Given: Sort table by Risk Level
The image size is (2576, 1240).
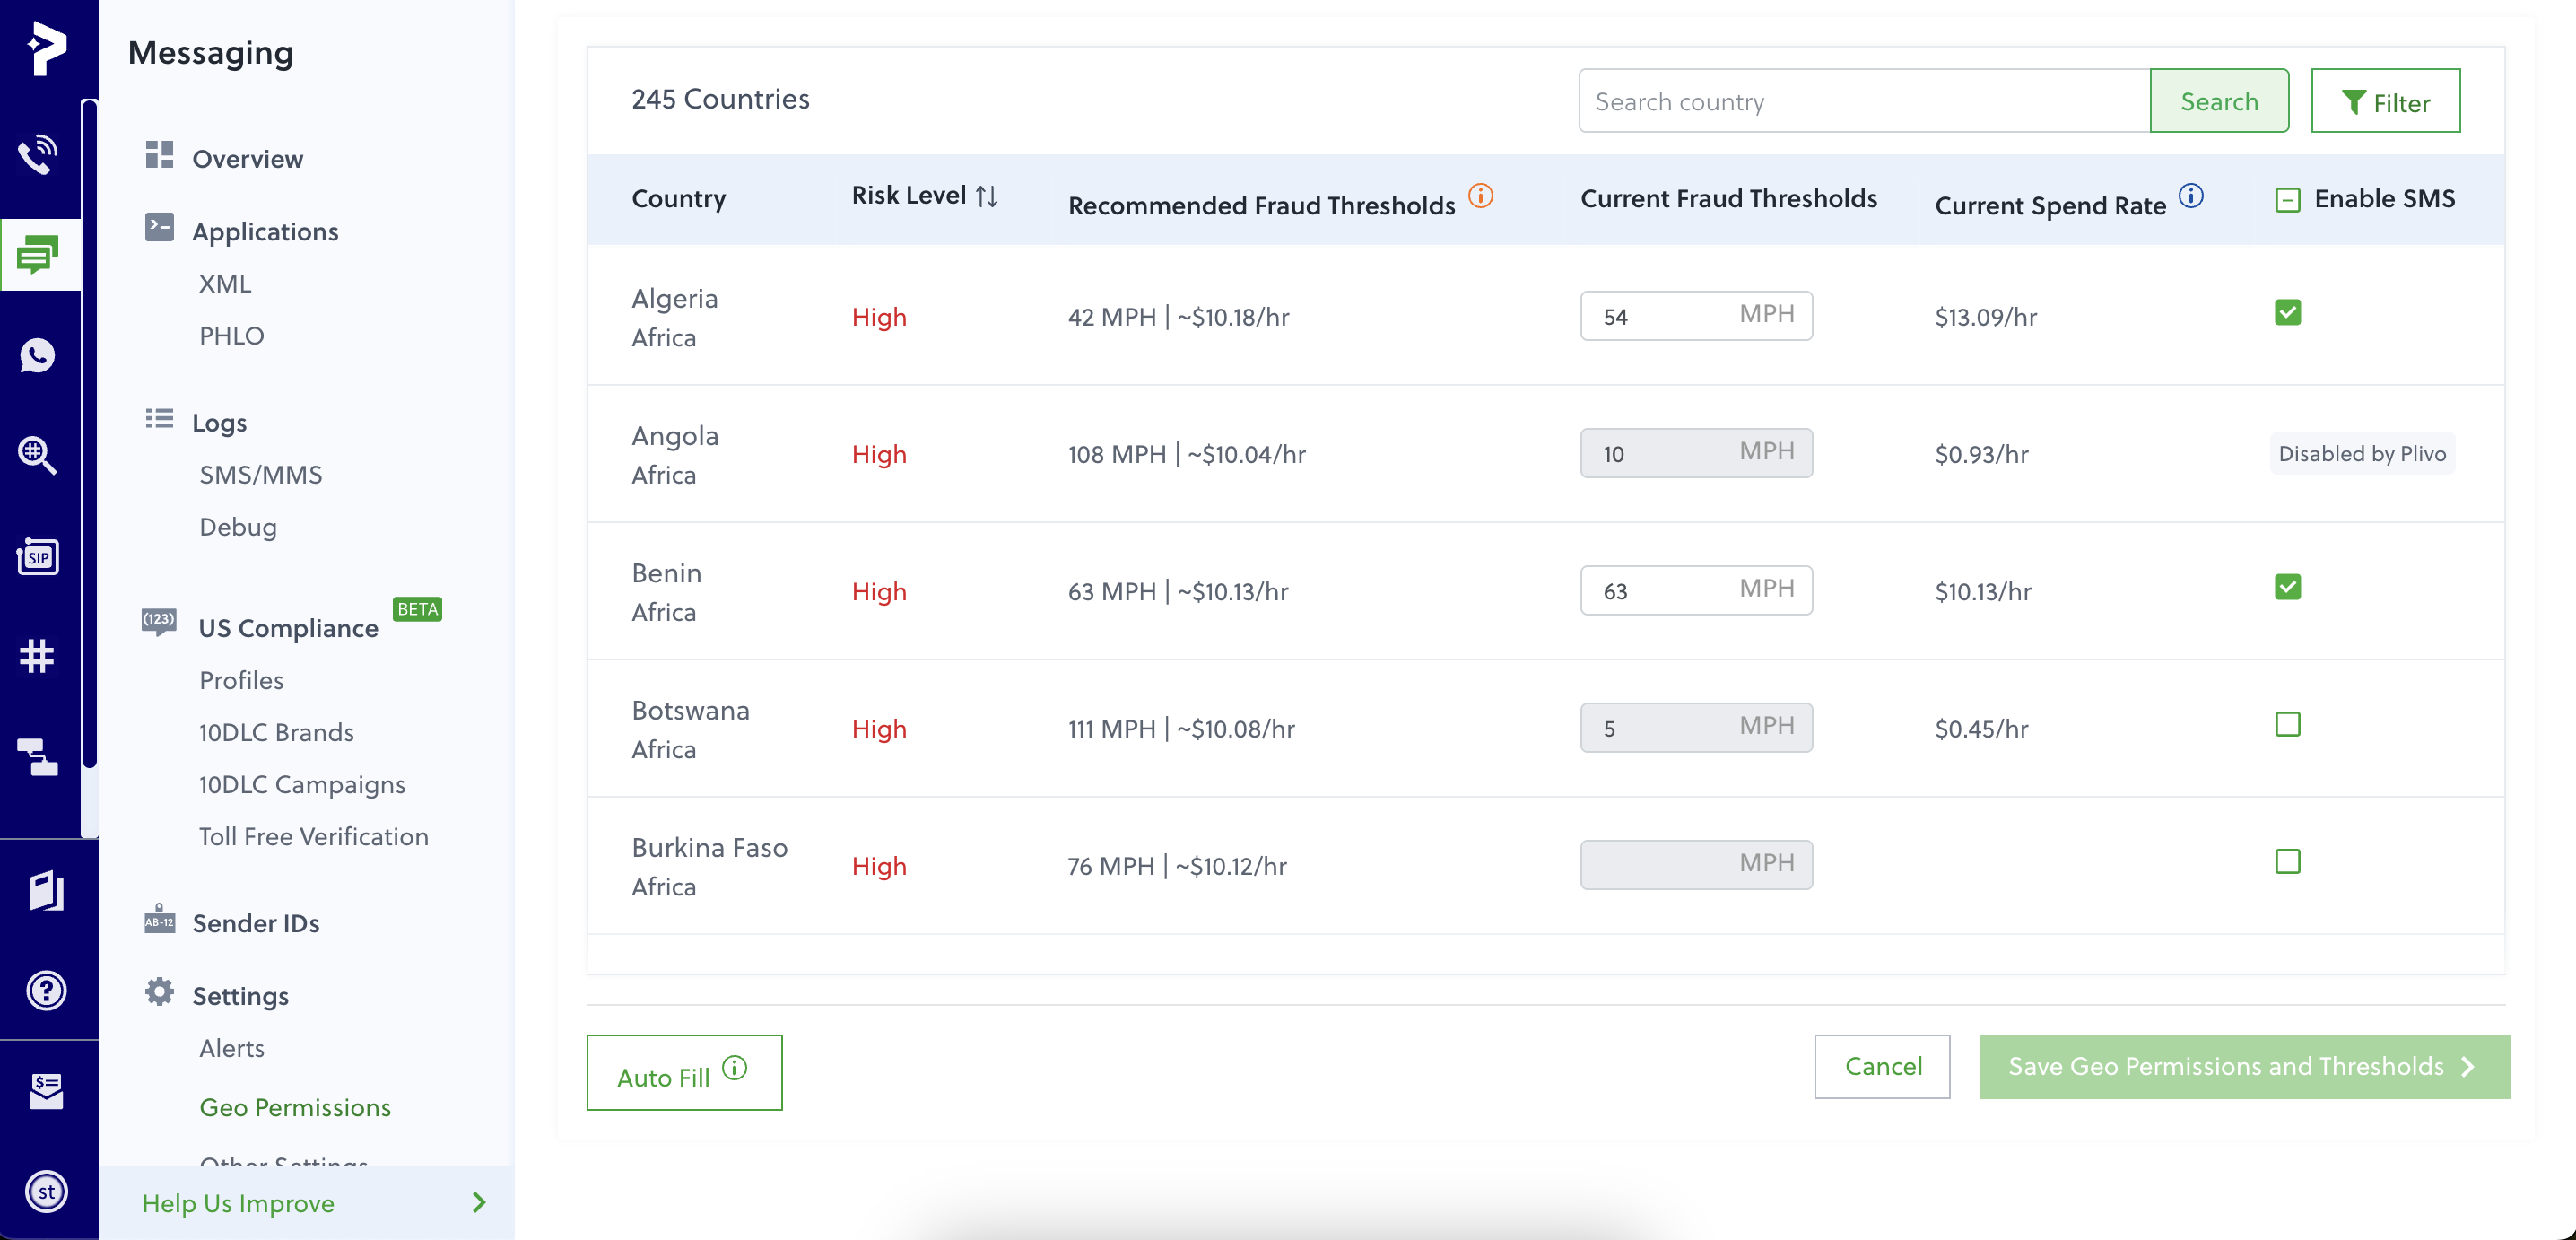Looking at the screenshot, I should (986, 196).
